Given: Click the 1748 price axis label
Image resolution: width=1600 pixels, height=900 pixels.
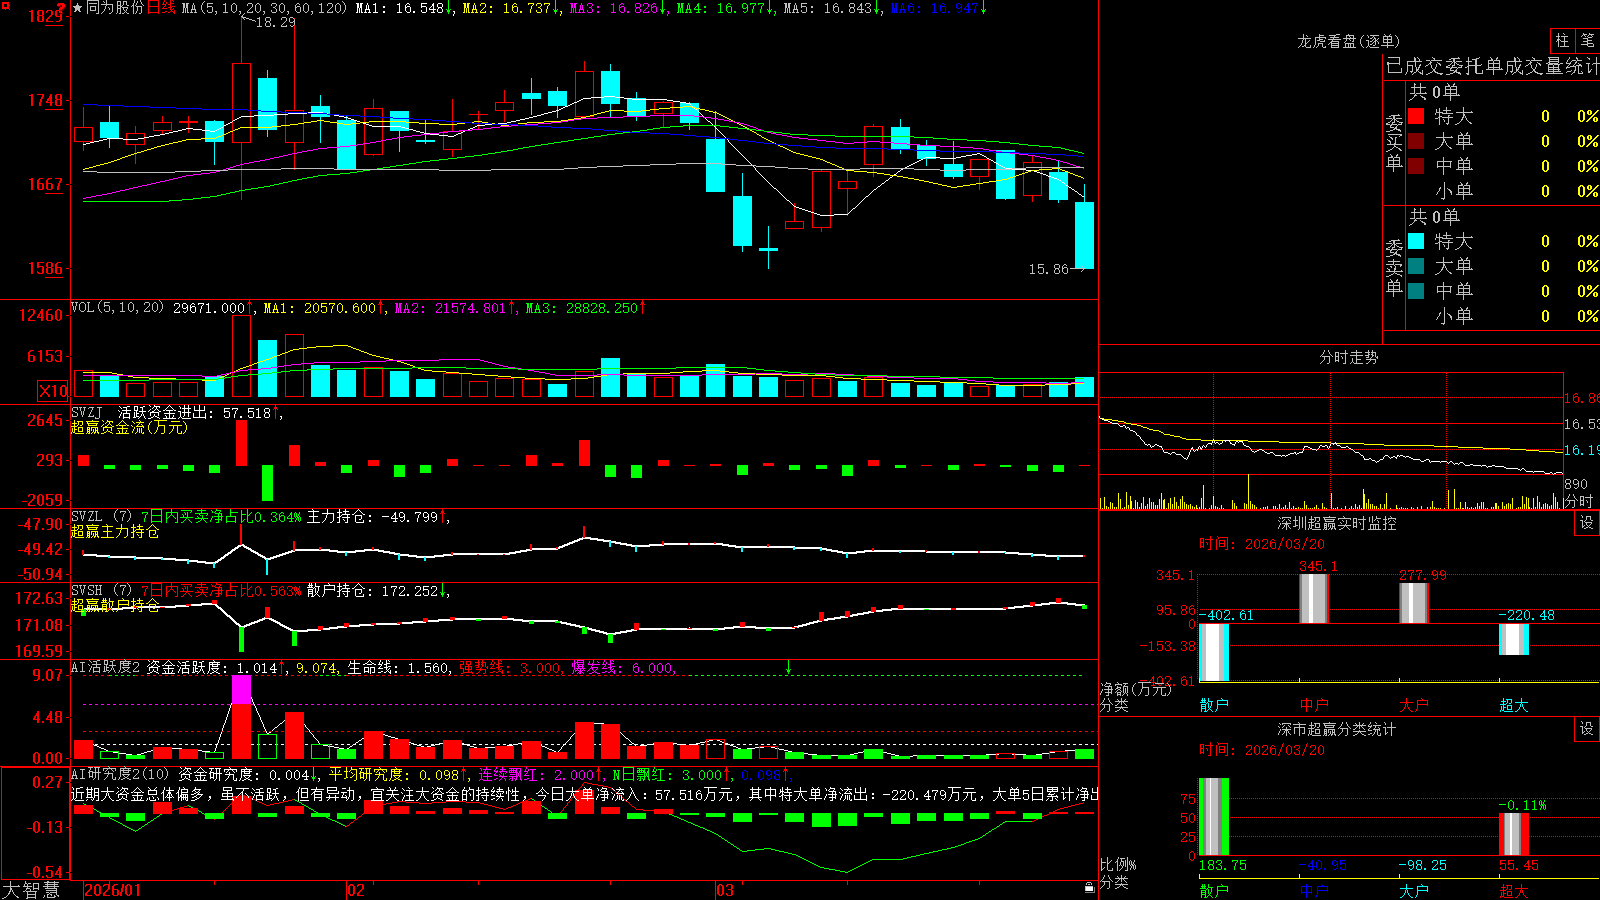Looking at the screenshot, I should tap(45, 100).
